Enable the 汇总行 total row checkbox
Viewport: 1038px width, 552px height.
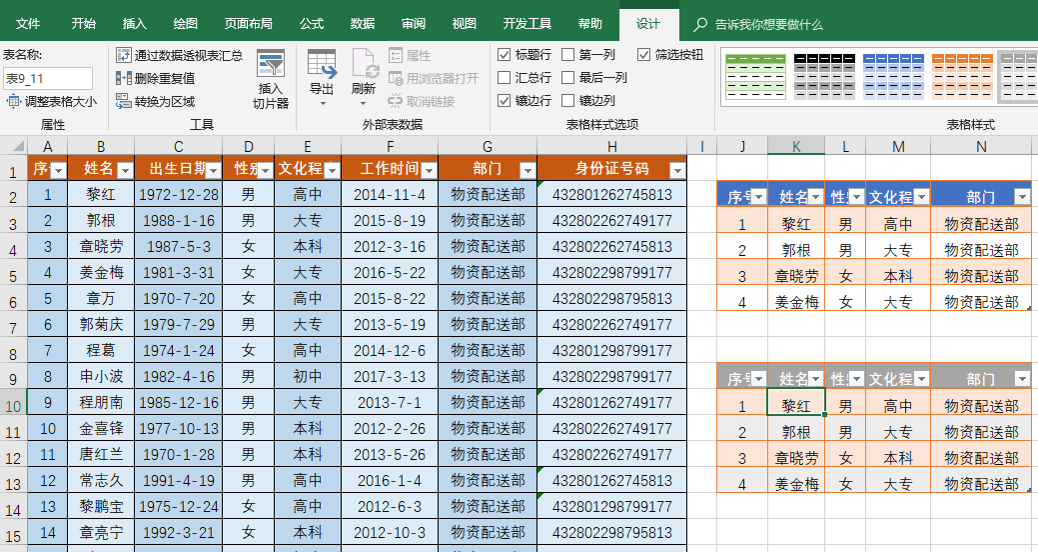[504, 77]
